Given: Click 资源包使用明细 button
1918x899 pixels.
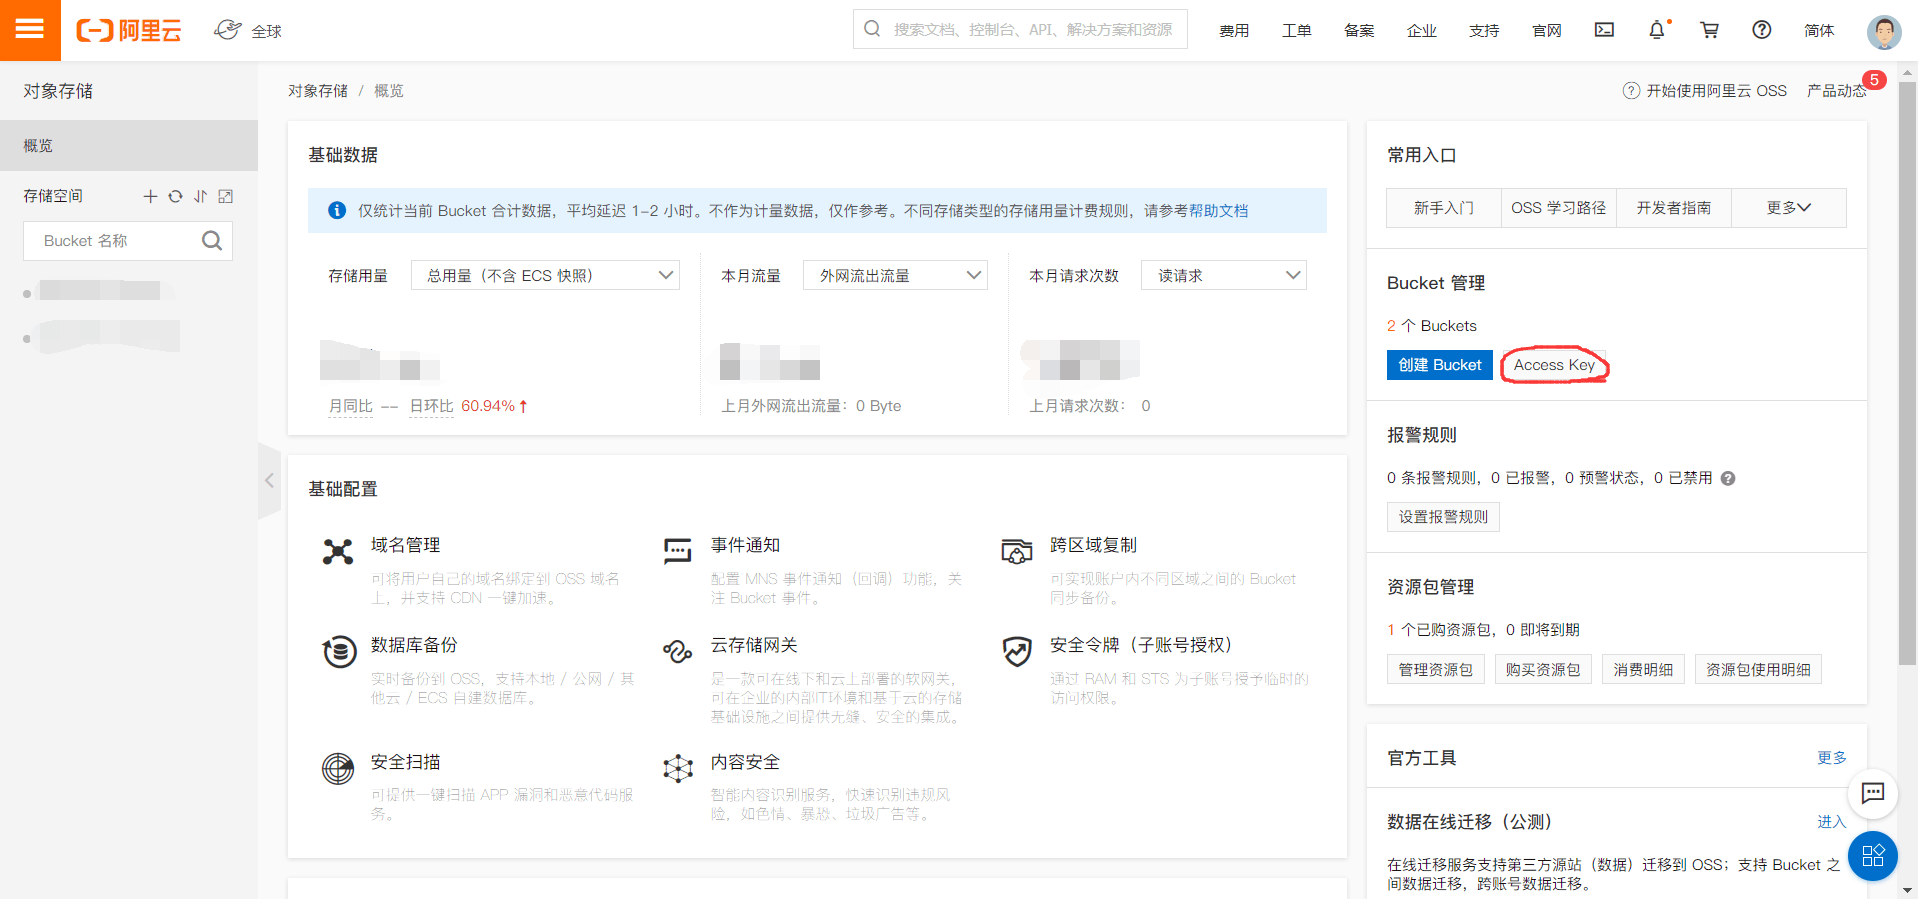Looking at the screenshot, I should tap(1758, 669).
